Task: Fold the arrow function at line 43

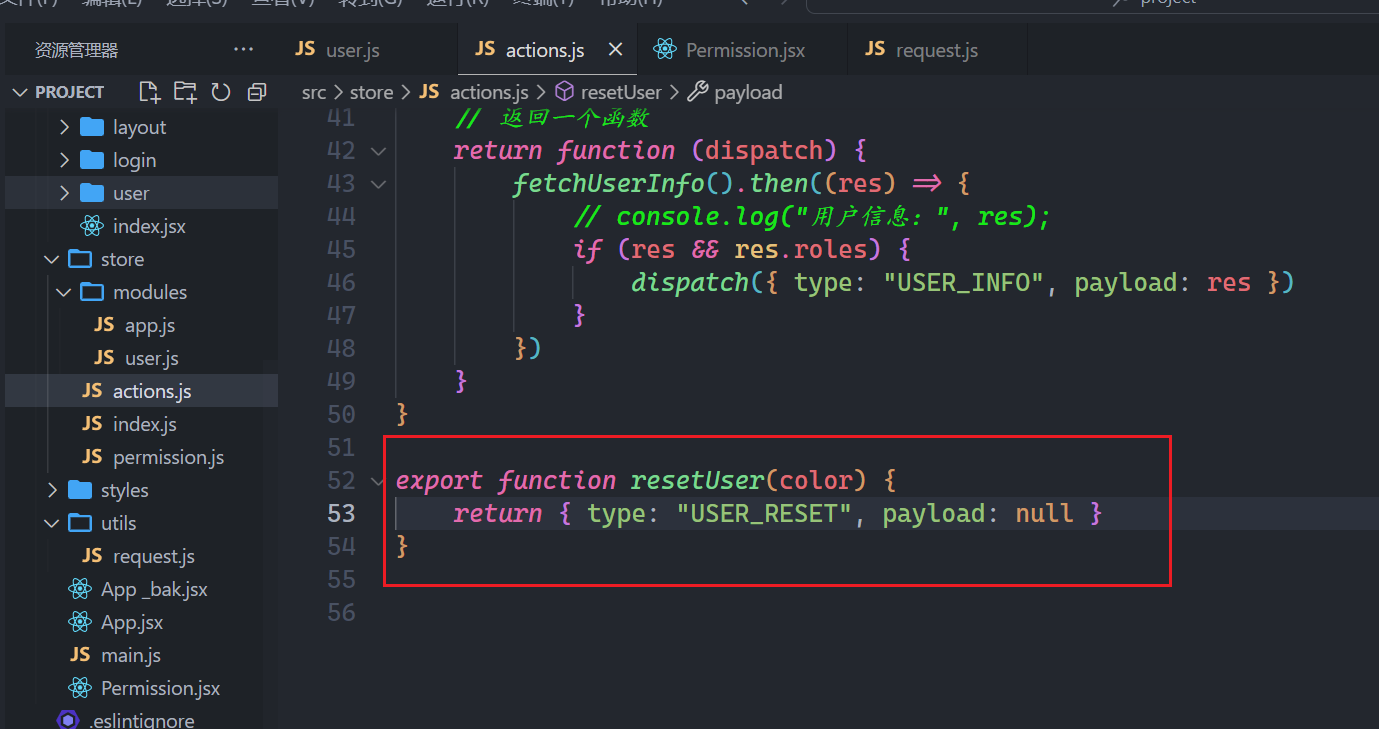Action: 378,183
